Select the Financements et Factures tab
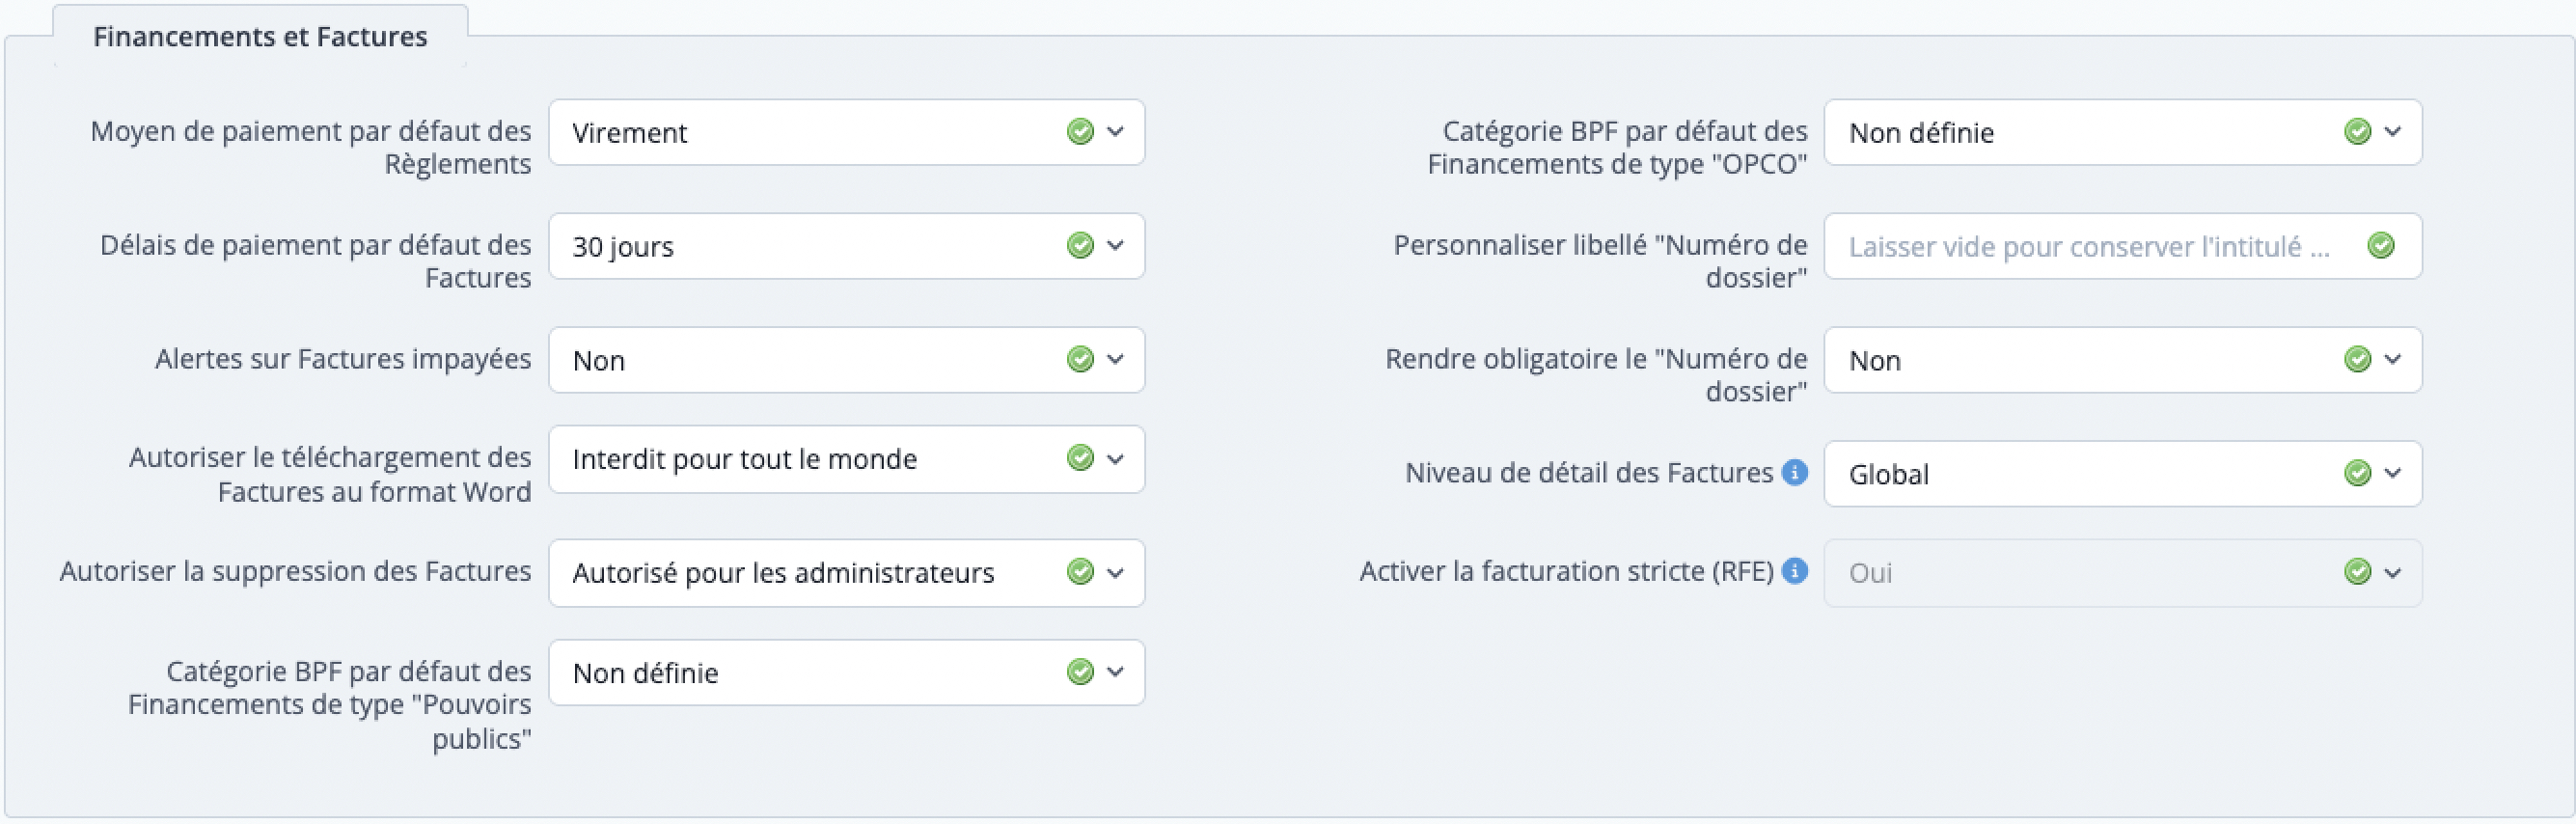 (260, 37)
